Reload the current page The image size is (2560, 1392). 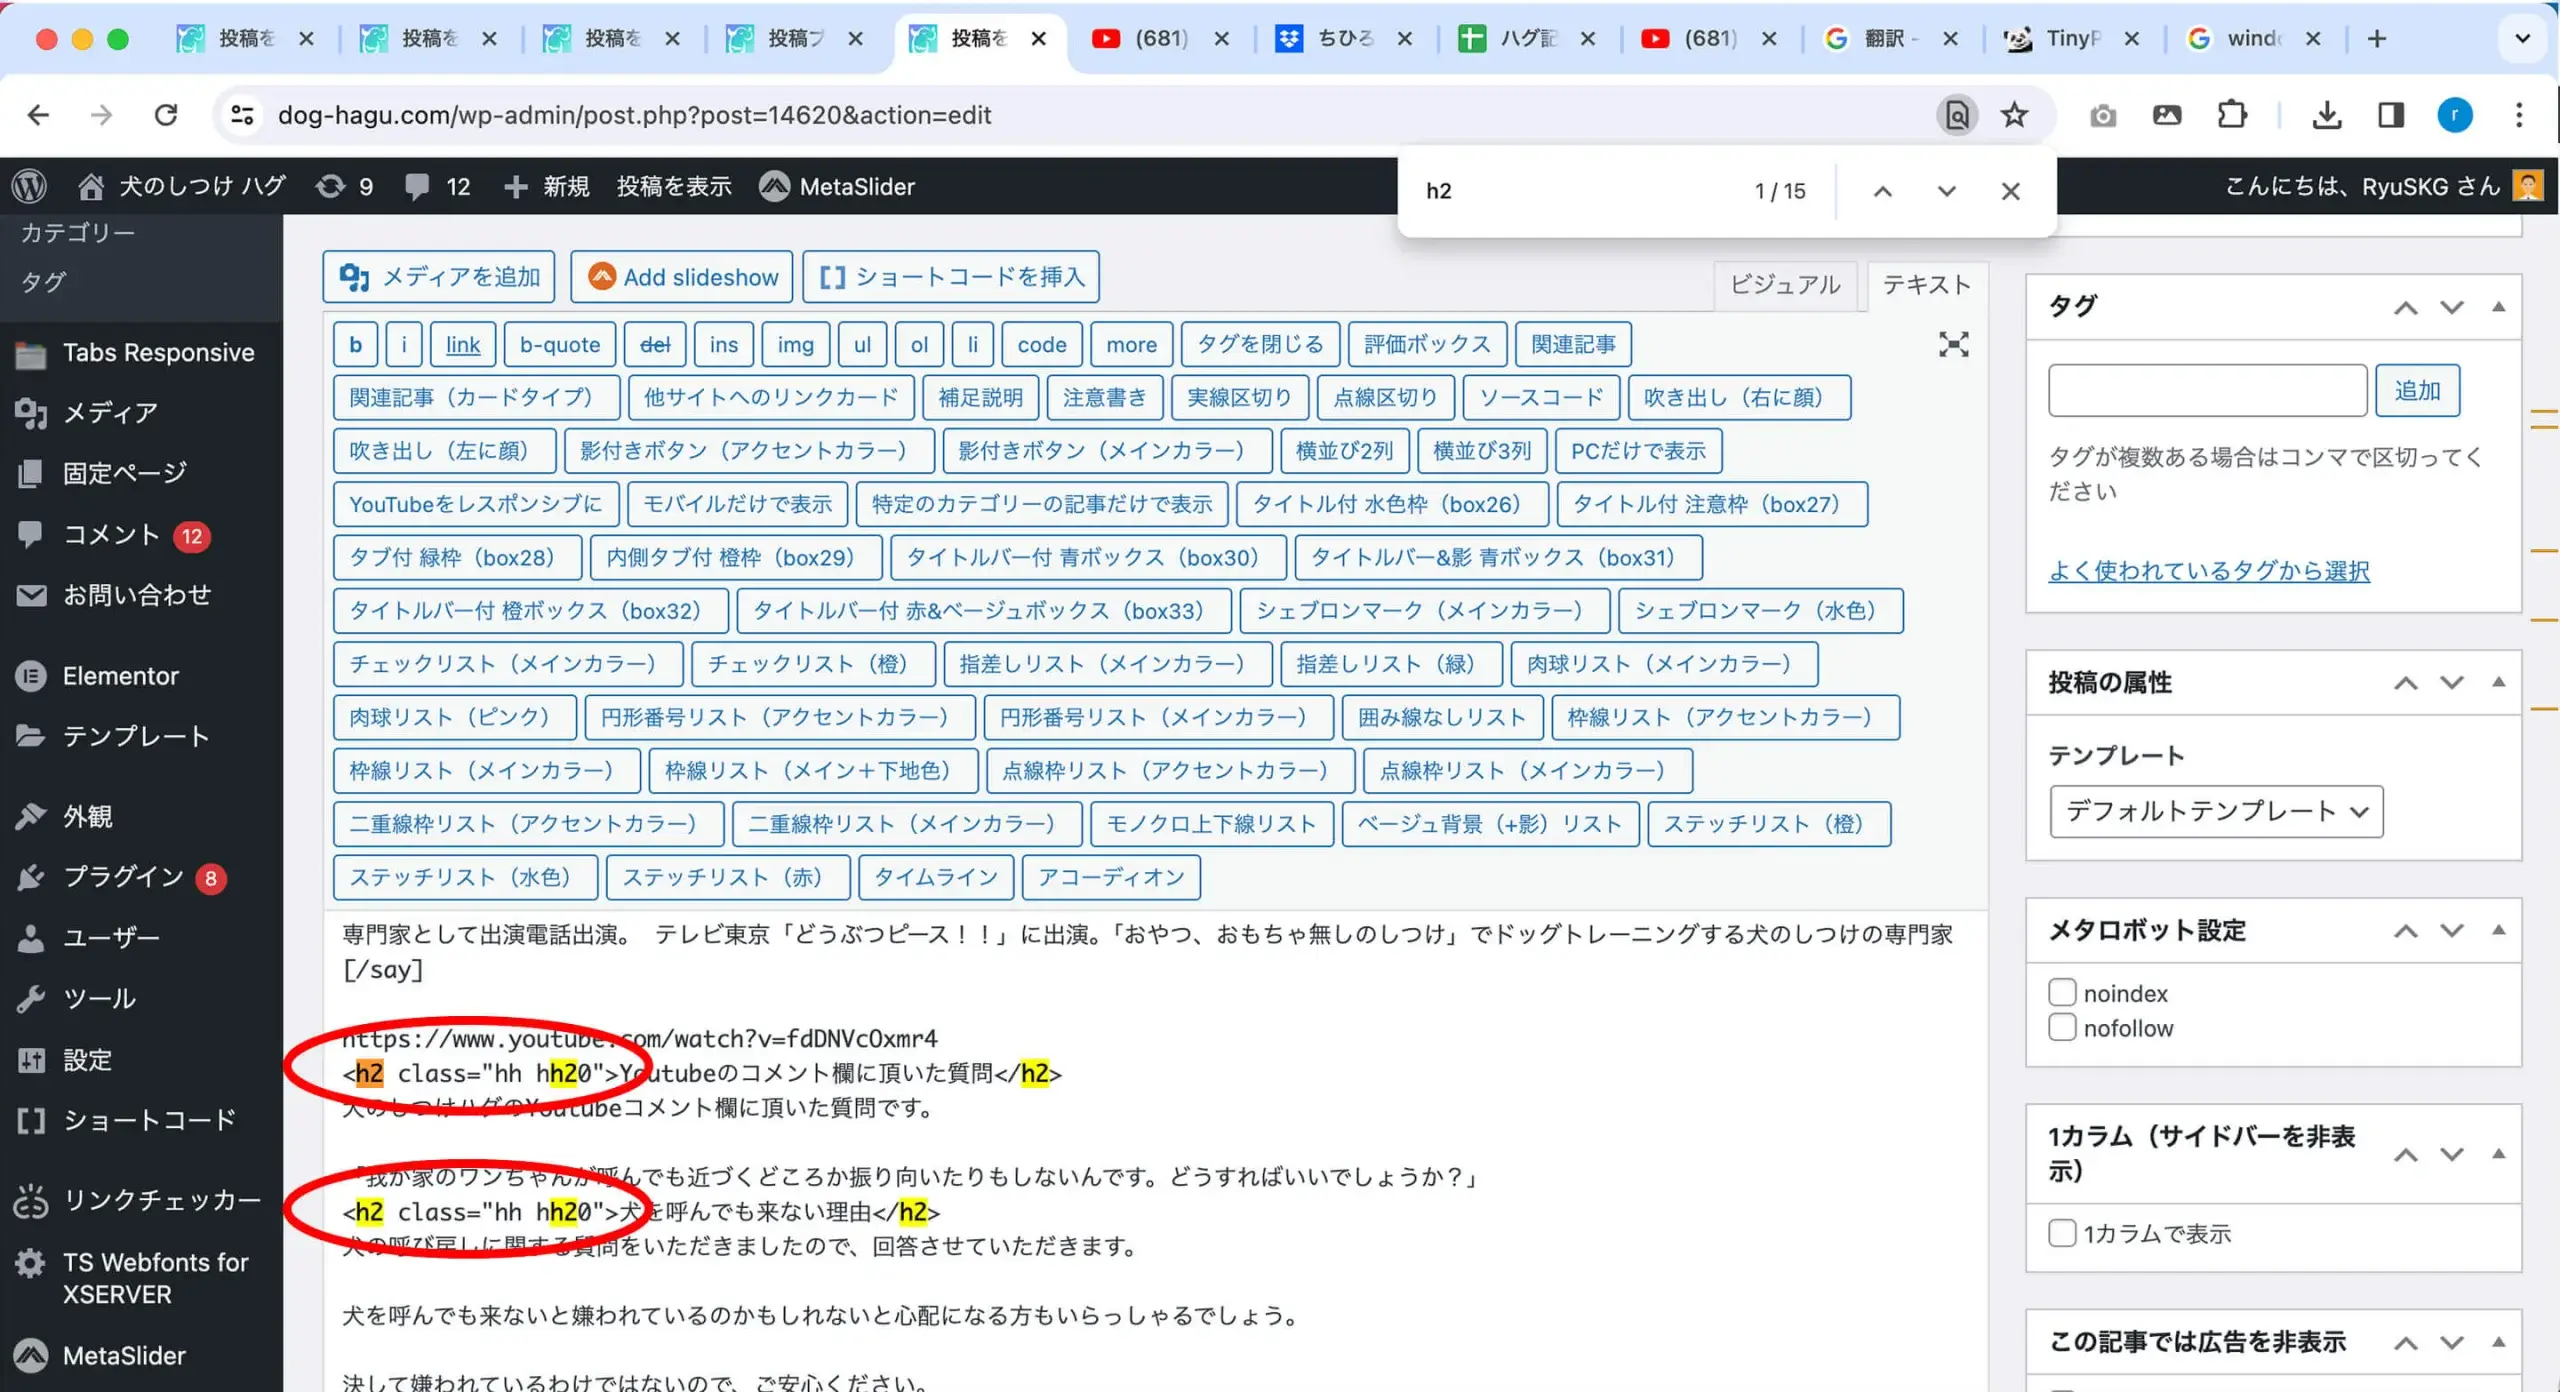(166, 115)
